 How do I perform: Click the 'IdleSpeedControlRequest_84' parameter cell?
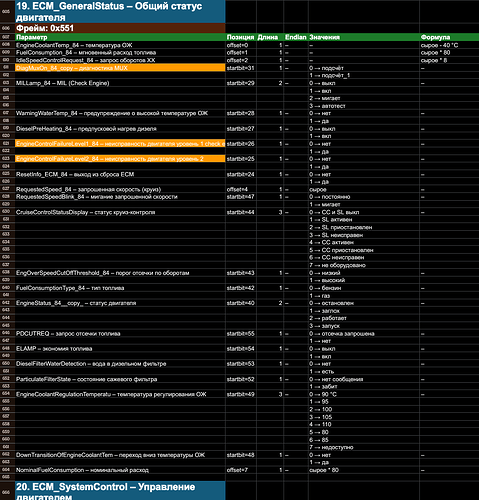click(120, 60)
